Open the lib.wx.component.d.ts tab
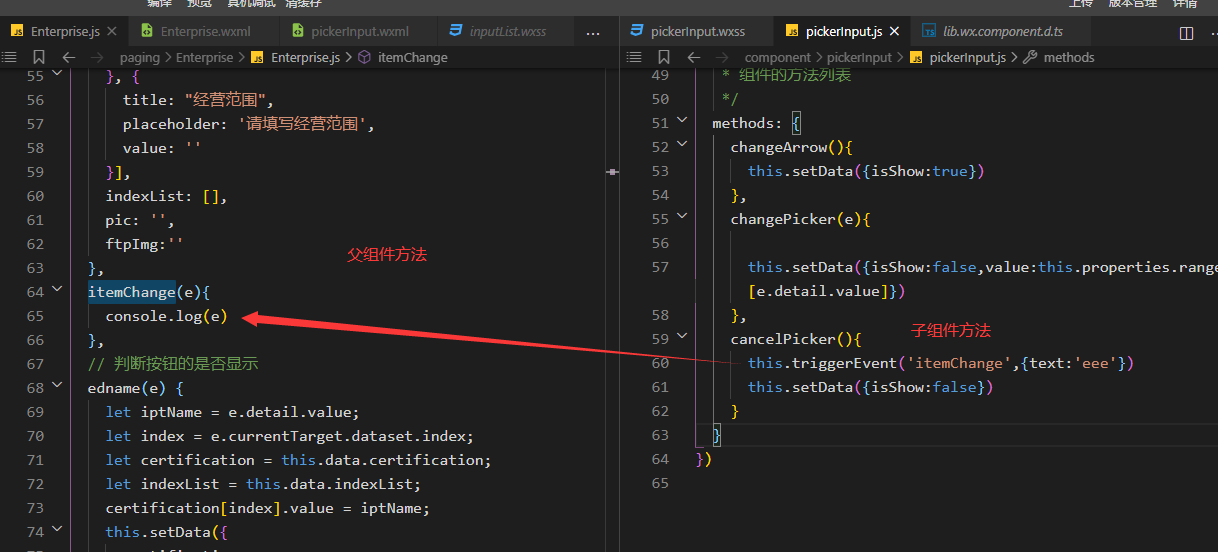Screen dimensions: 1218x552 point(1001,32)
